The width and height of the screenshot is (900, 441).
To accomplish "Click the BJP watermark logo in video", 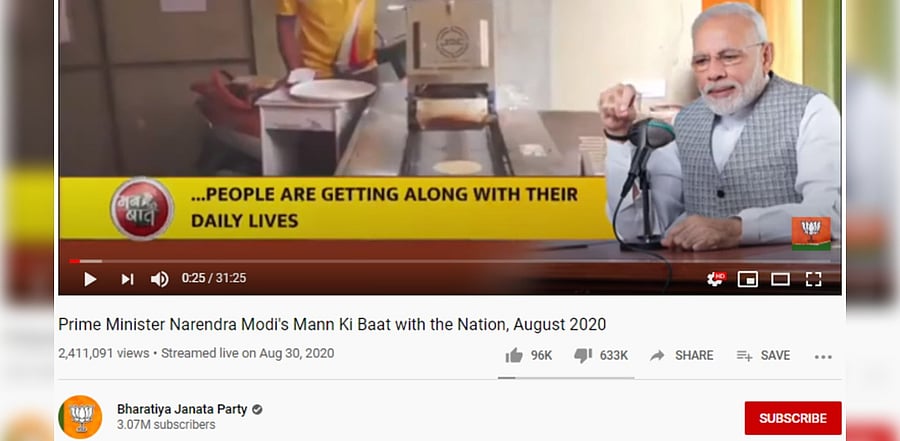I will [x=811, y=233].
